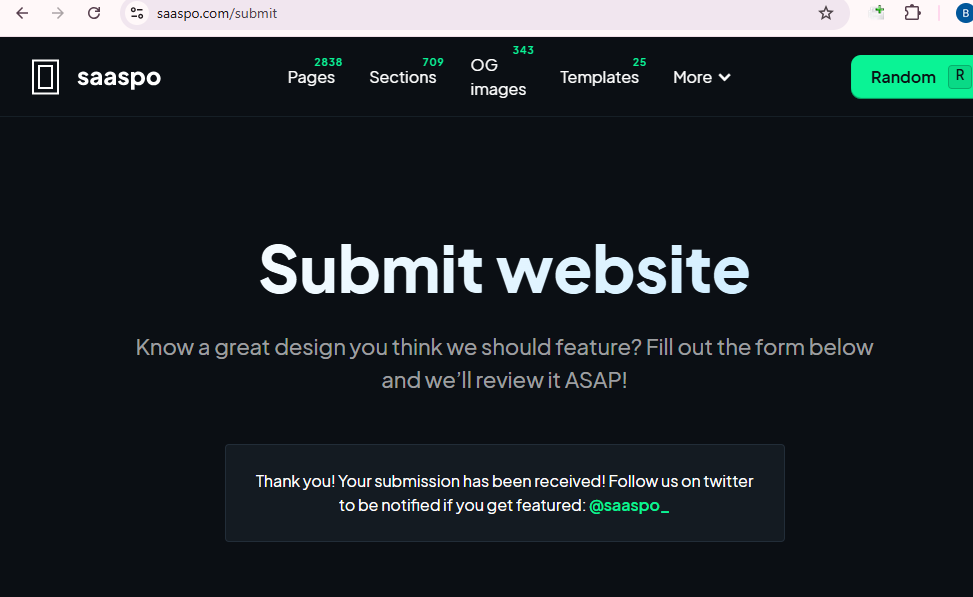Screen dimensions: 973x597
Task: Open site information icon beside URL
Action: coord(138,13)
